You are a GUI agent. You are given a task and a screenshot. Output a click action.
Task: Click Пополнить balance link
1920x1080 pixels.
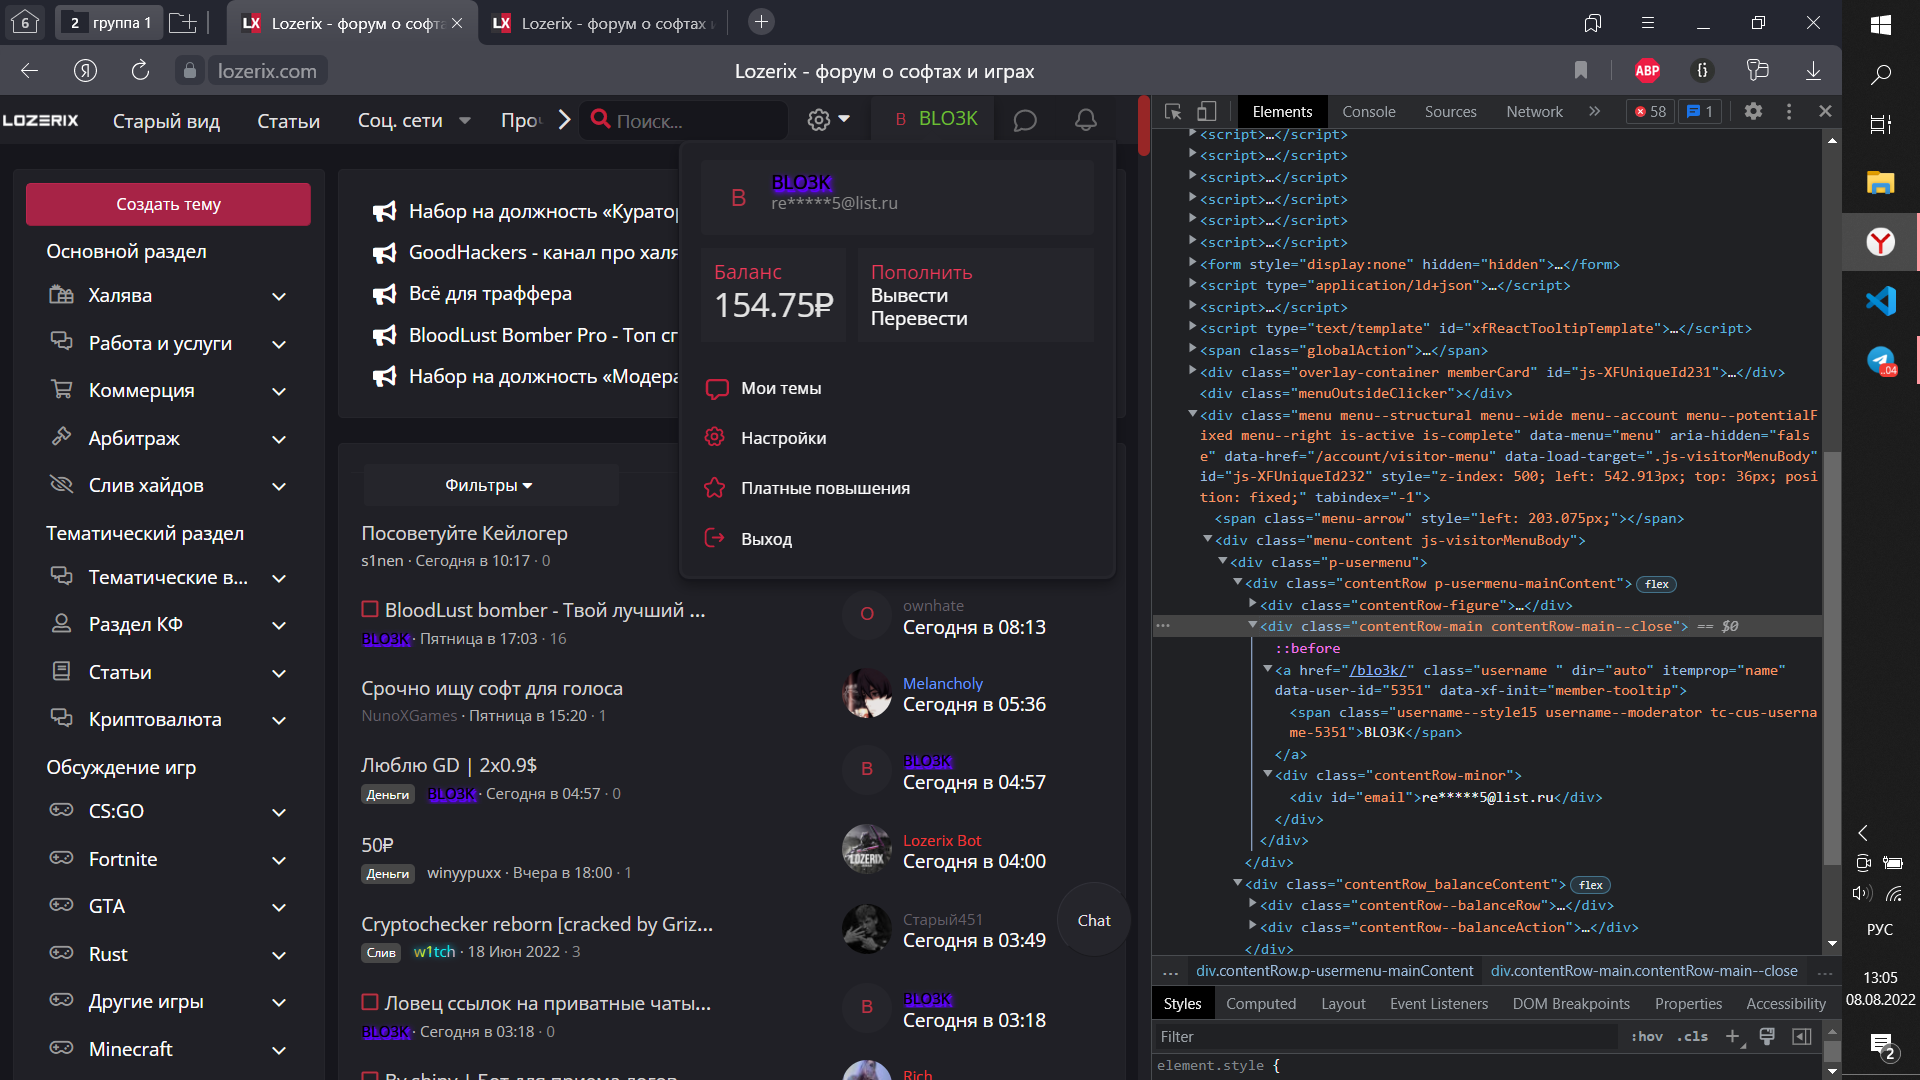click(921, 272)
